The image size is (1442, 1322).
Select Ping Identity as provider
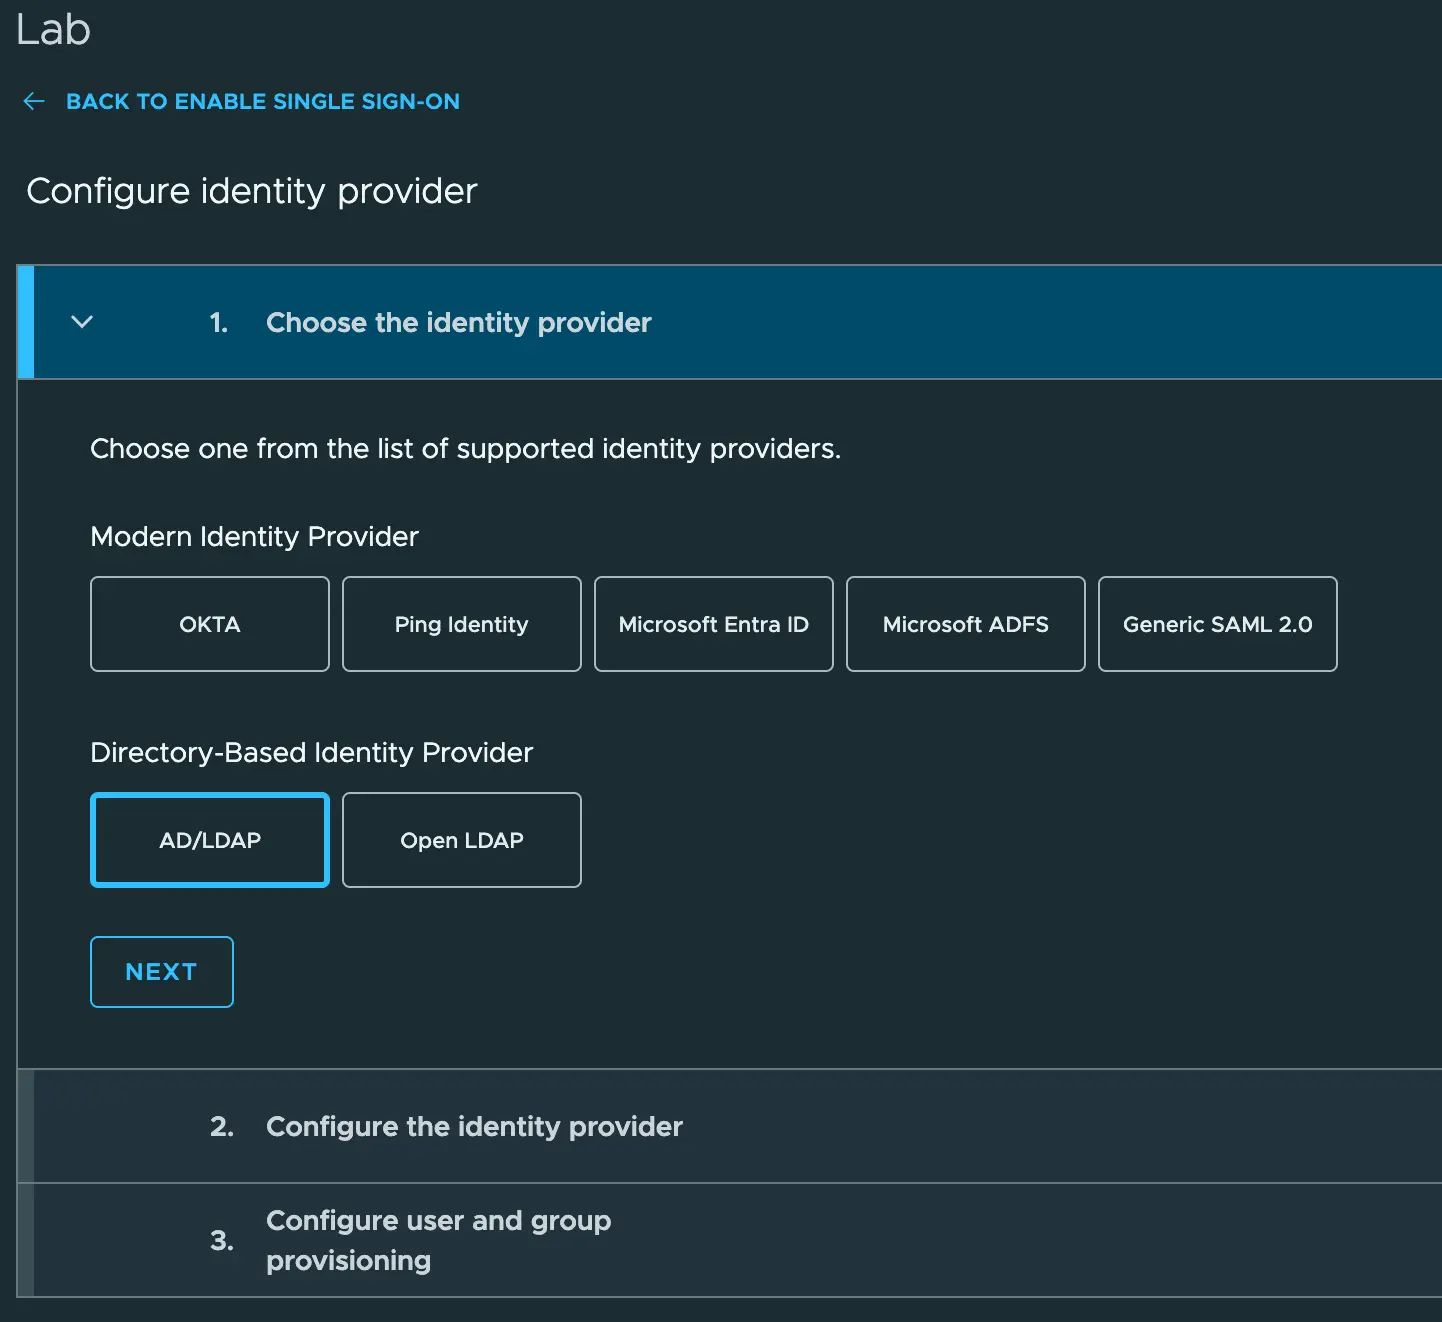coord(461,624)
